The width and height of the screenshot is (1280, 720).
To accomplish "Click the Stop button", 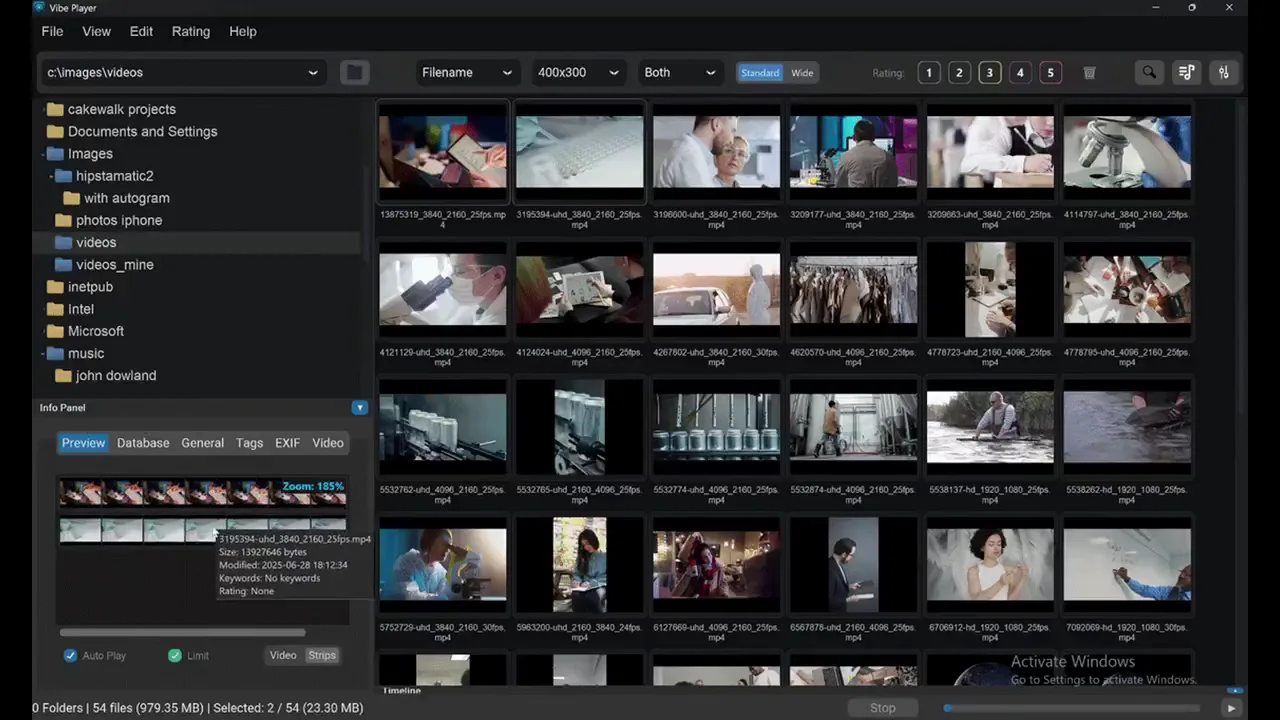I will point(882,708).
